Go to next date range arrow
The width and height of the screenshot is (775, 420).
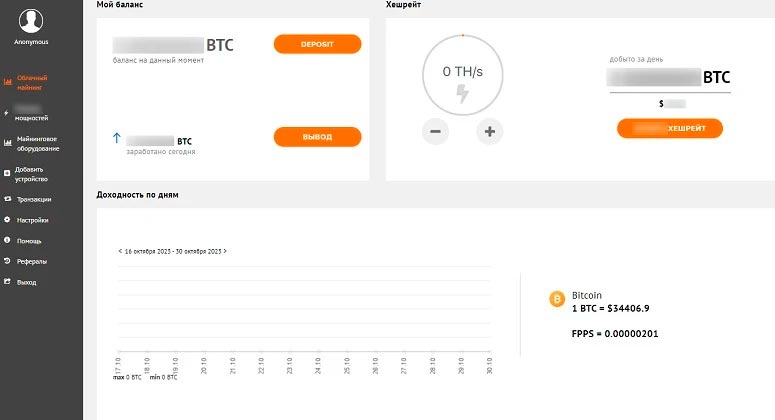tap(225, 251)
